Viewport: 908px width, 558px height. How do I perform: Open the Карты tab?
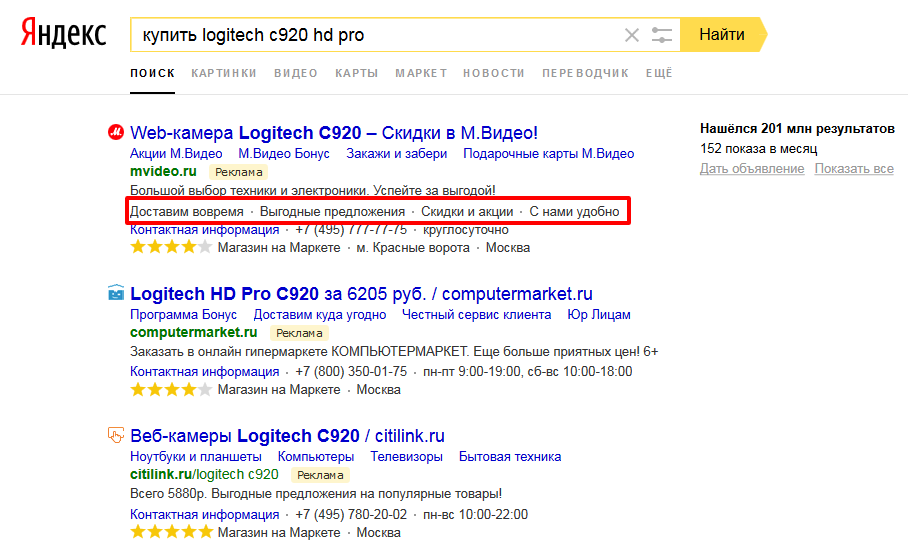point(357,73)
